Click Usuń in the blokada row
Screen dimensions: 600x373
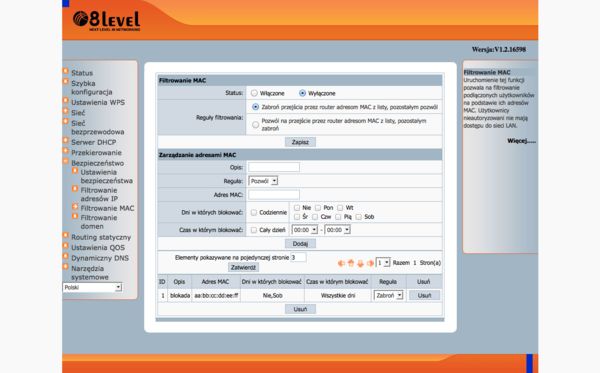(424, 295)
